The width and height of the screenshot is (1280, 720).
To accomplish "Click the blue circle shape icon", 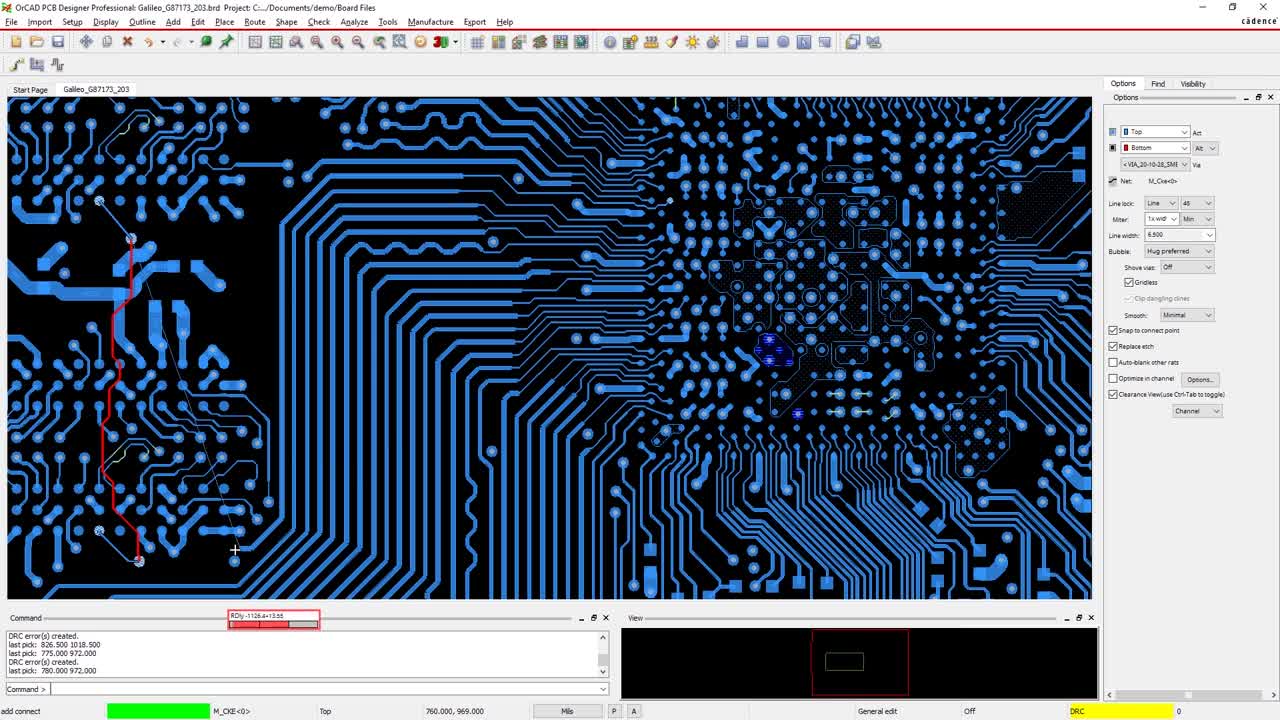I will pos(783,42).
